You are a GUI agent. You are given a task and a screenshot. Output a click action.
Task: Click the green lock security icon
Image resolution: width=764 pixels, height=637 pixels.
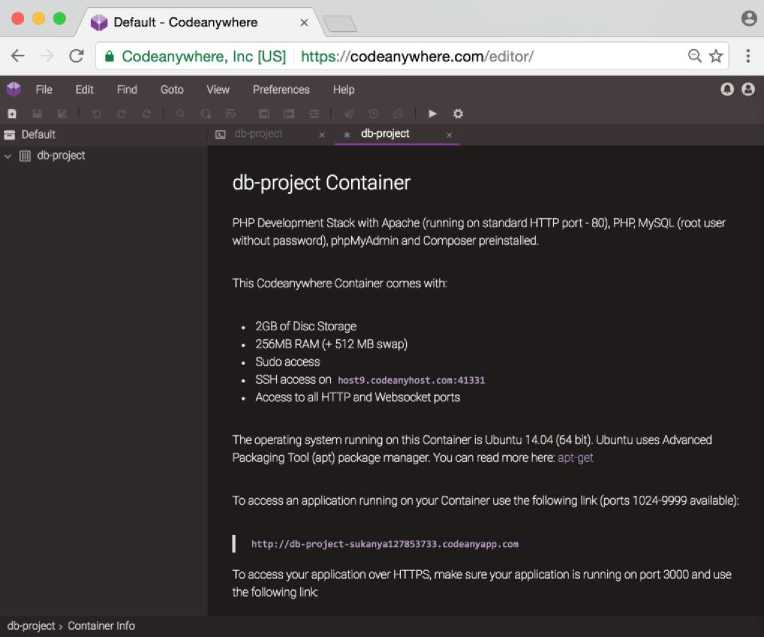pyautogui.click(x=110, y=57)
